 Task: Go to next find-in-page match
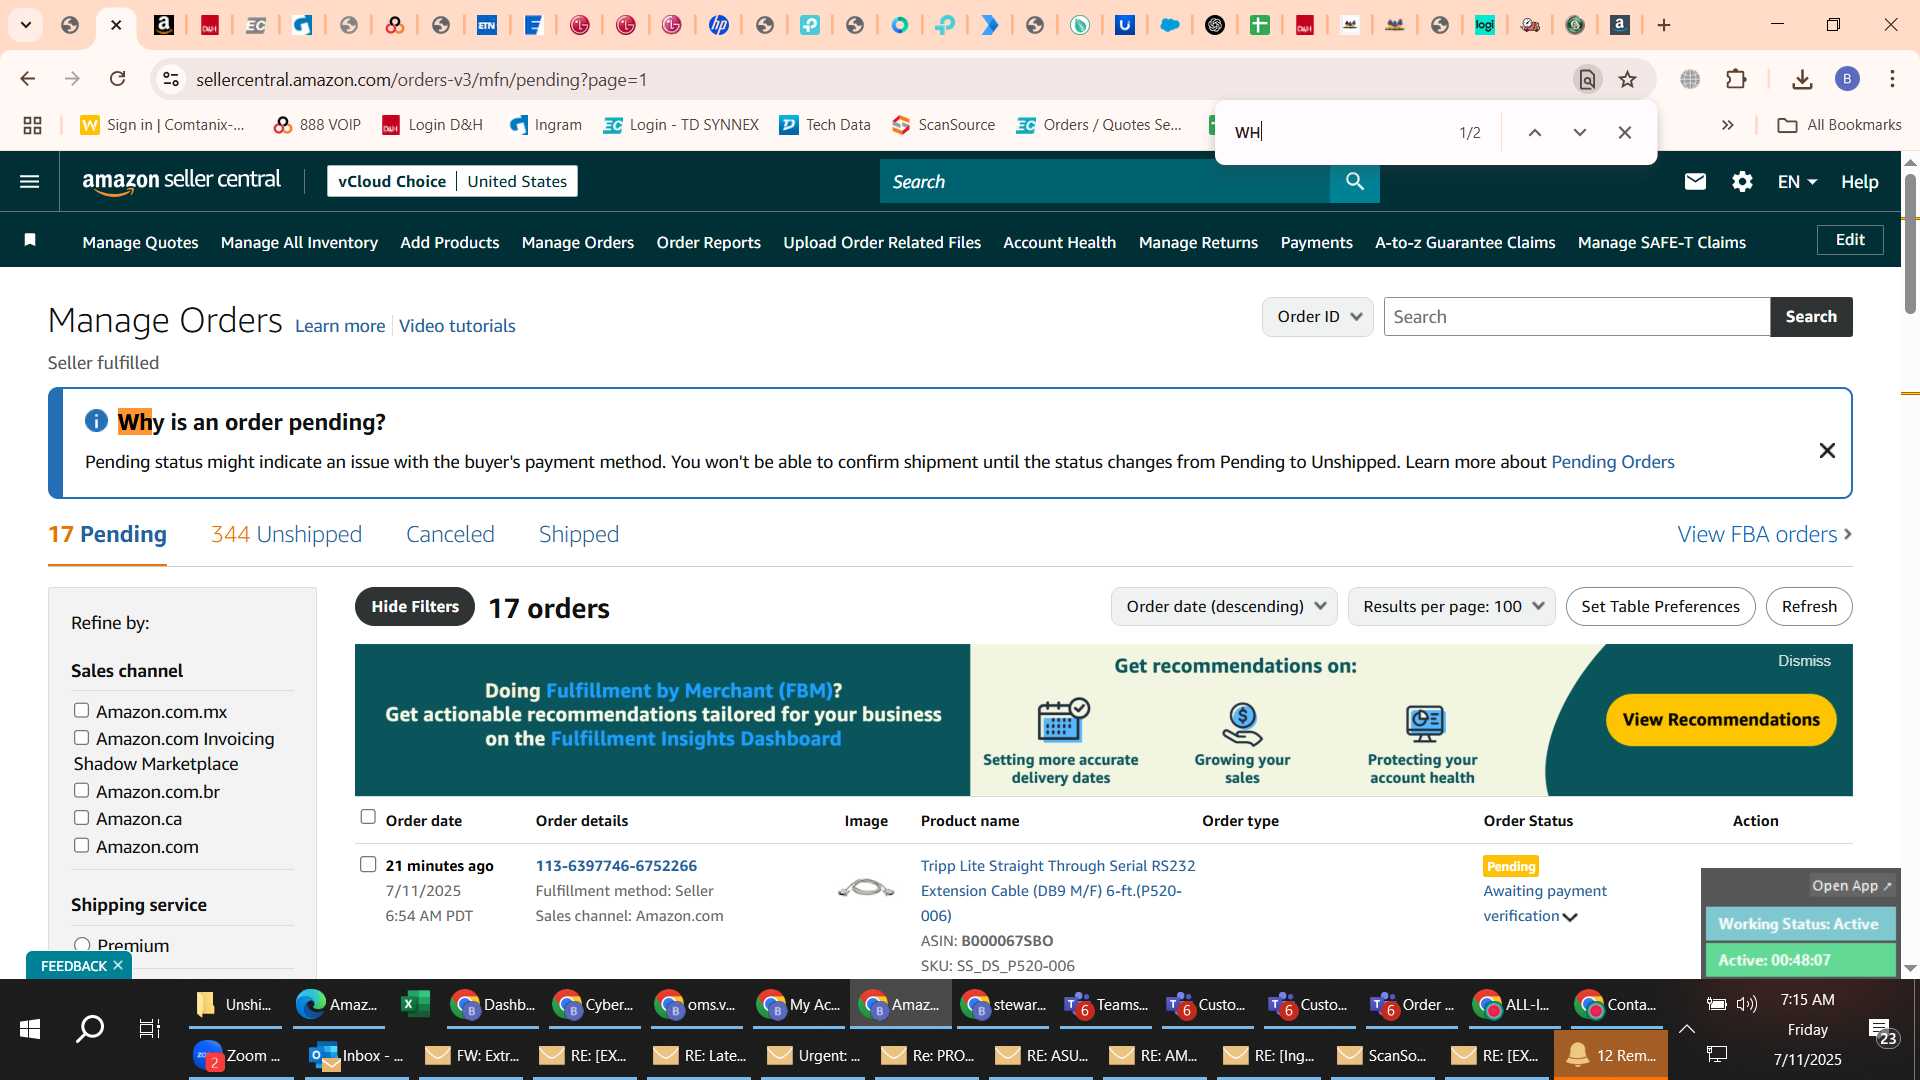pos(1579,132)
